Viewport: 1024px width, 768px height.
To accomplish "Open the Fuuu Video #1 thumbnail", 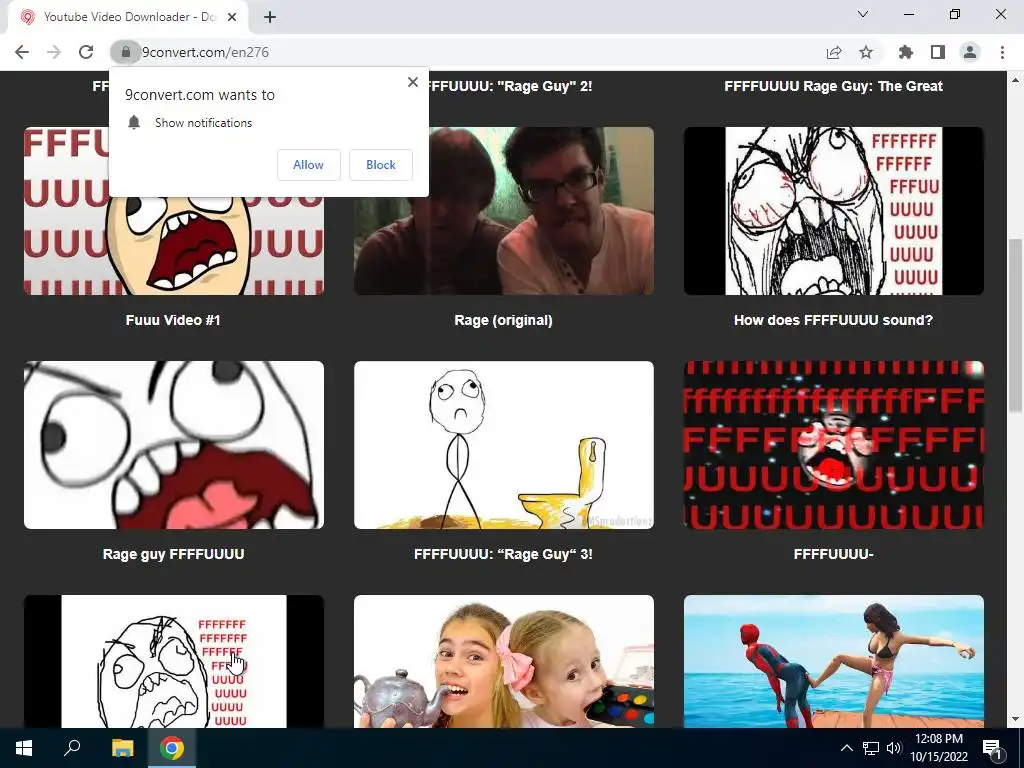I will tap(174, 211).
